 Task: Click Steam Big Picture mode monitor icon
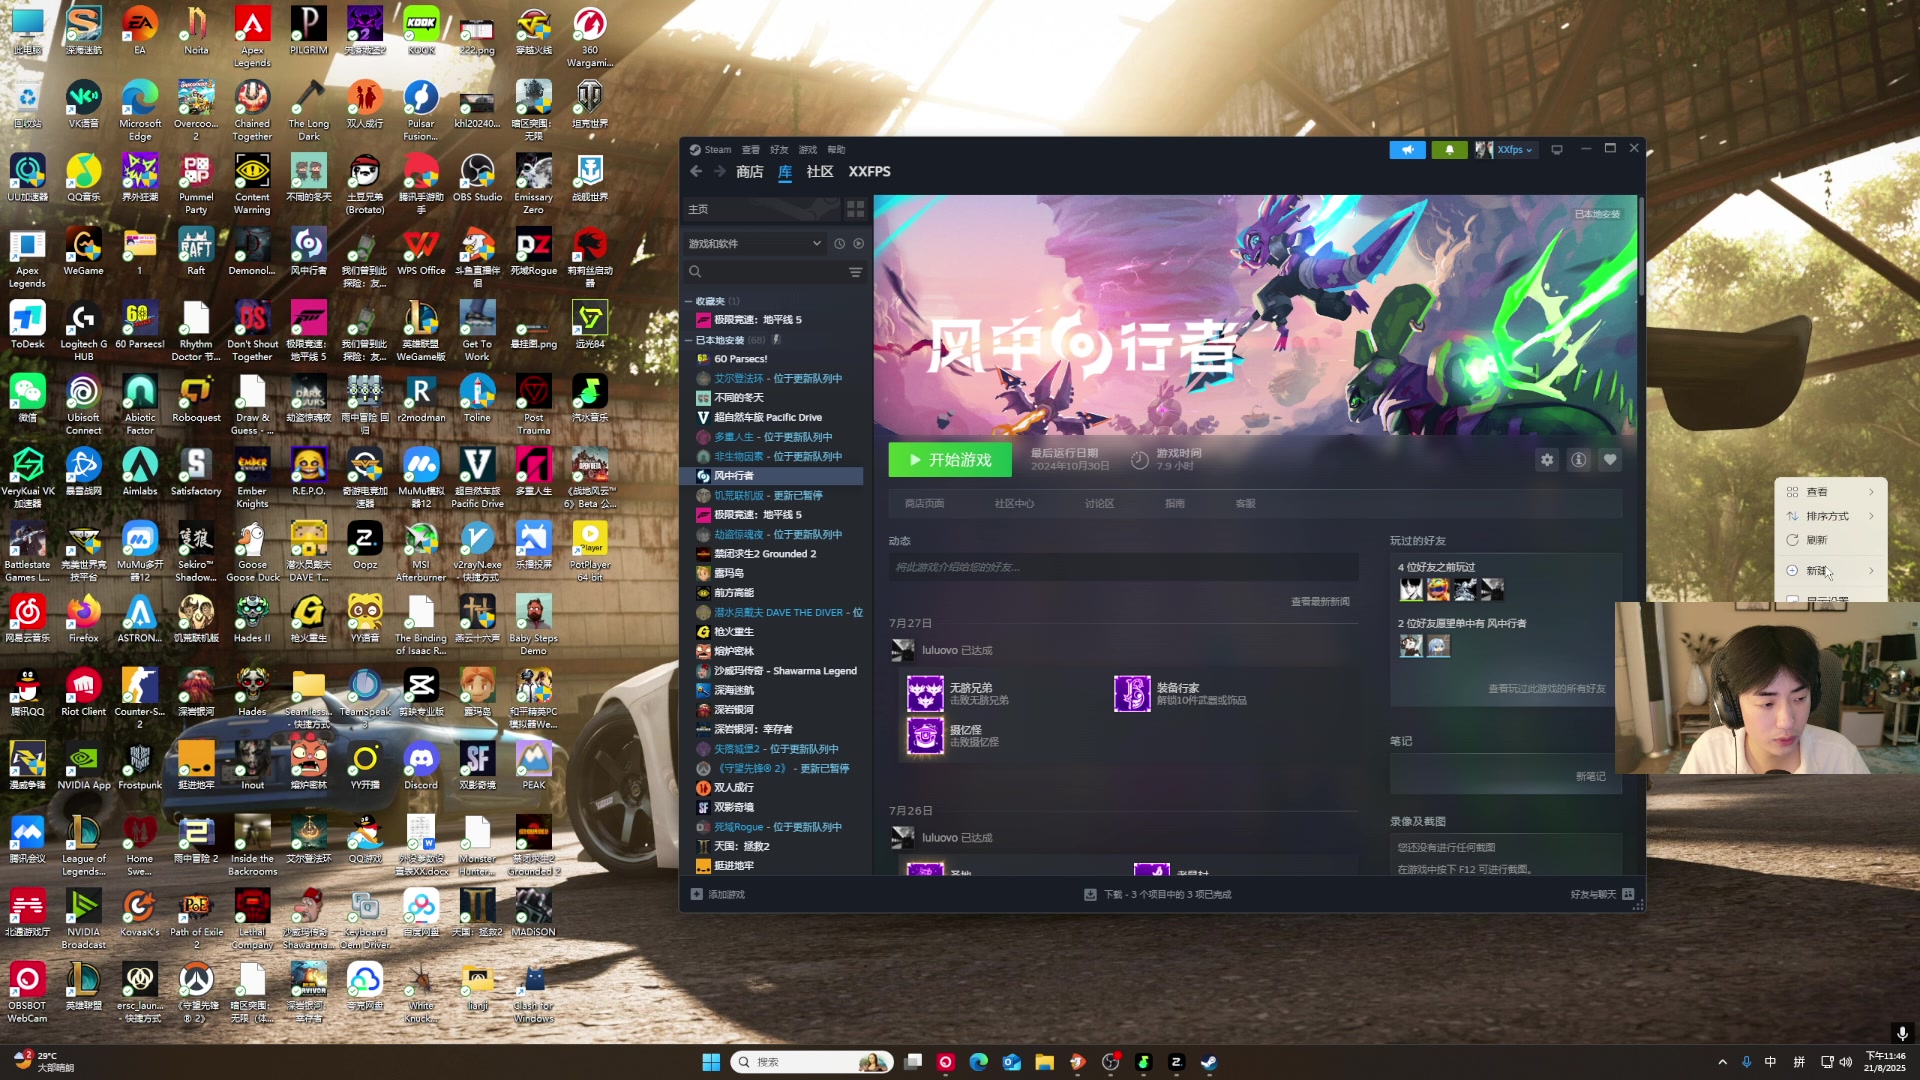pos(1557,150)
